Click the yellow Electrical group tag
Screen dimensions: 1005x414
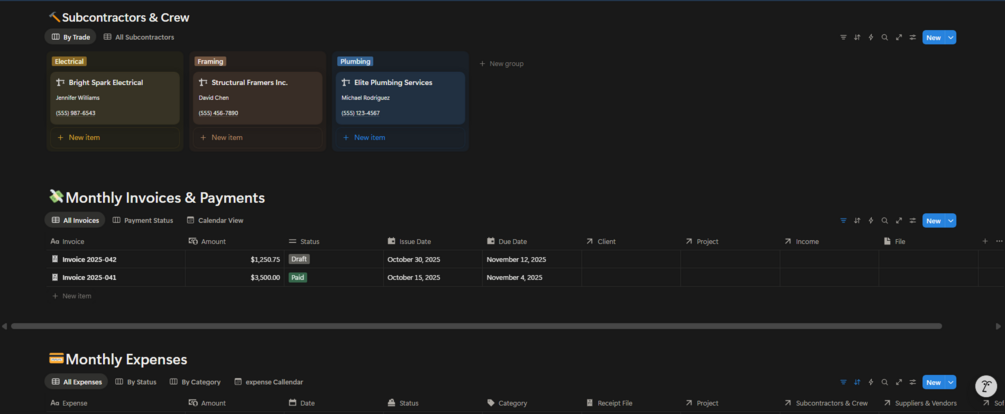[69, 62]
